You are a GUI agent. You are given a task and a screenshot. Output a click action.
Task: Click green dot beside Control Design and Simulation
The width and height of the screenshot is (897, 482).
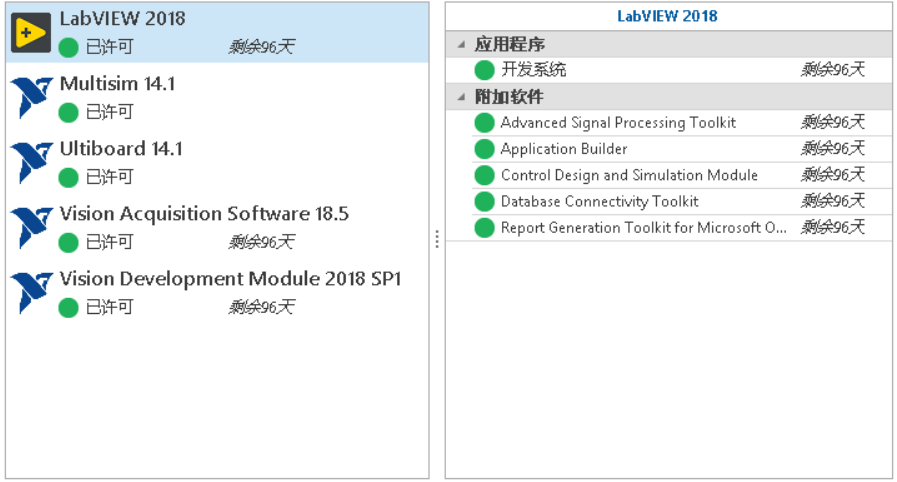(x=484, y=176)
